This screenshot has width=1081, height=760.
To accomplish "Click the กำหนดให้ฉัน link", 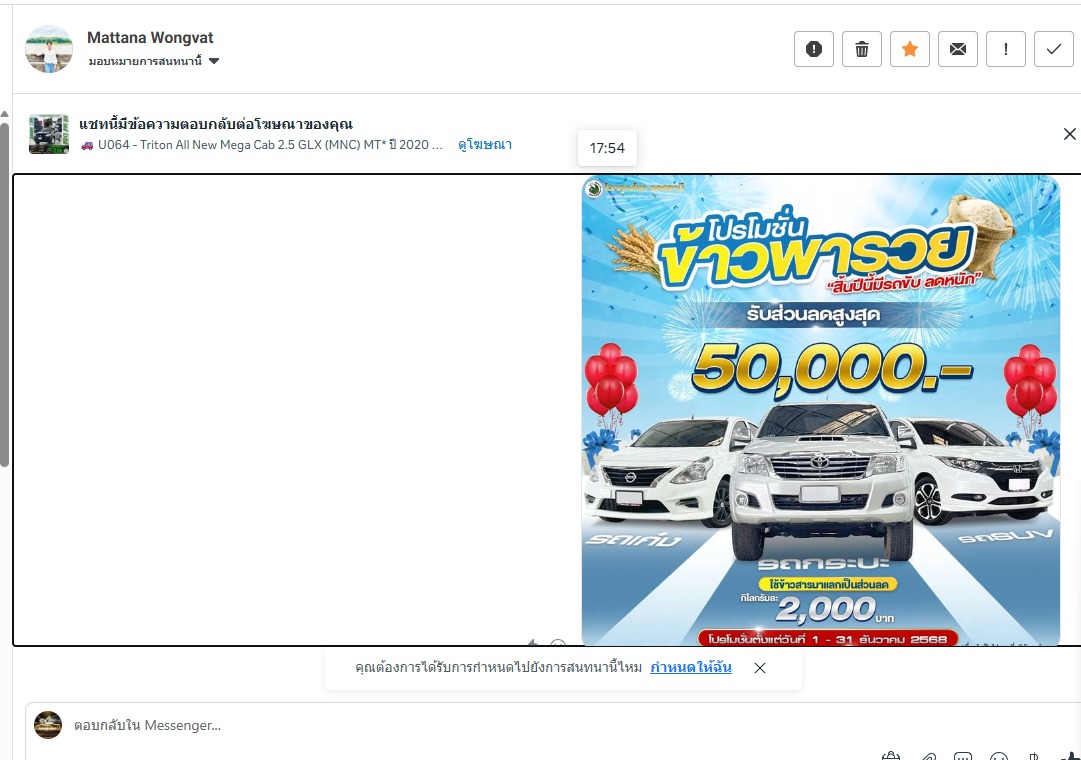I will coord(691,667).
